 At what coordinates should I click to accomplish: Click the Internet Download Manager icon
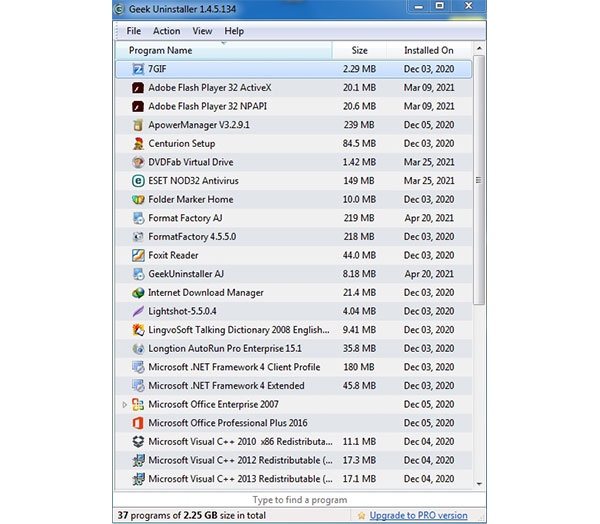[x=138, y=293]
